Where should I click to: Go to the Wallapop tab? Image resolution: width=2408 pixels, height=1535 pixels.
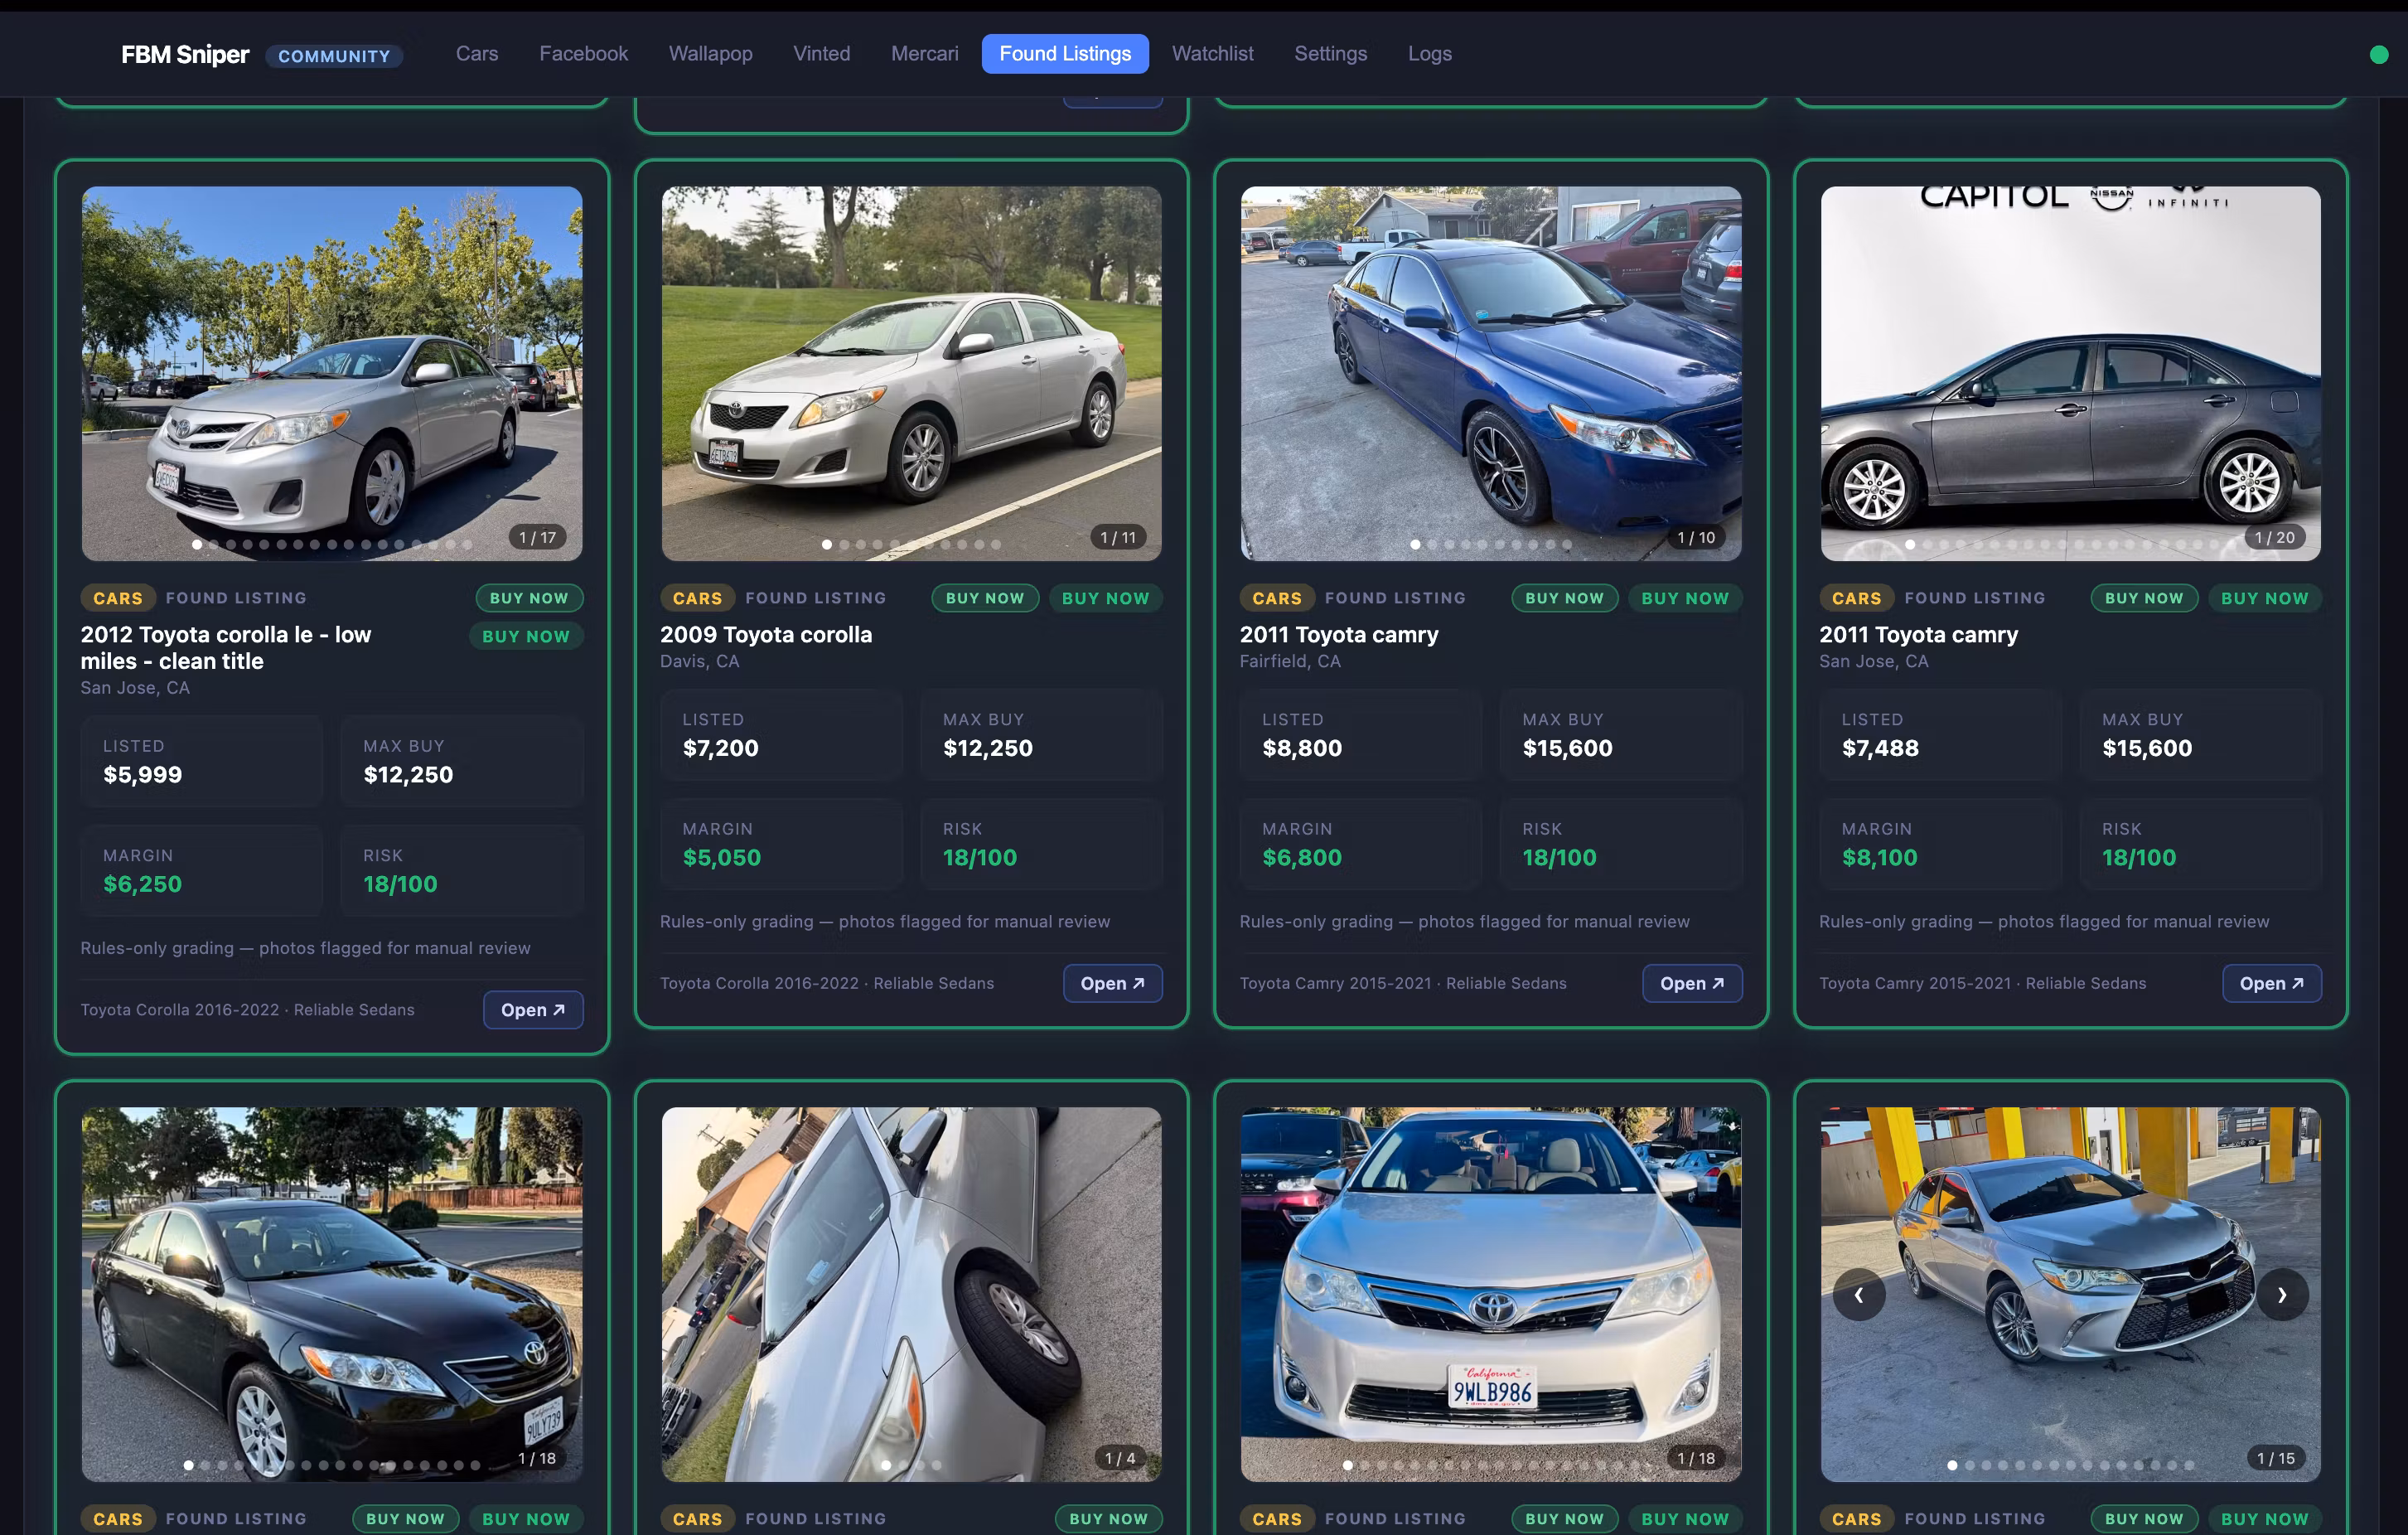tap(711, 54)
